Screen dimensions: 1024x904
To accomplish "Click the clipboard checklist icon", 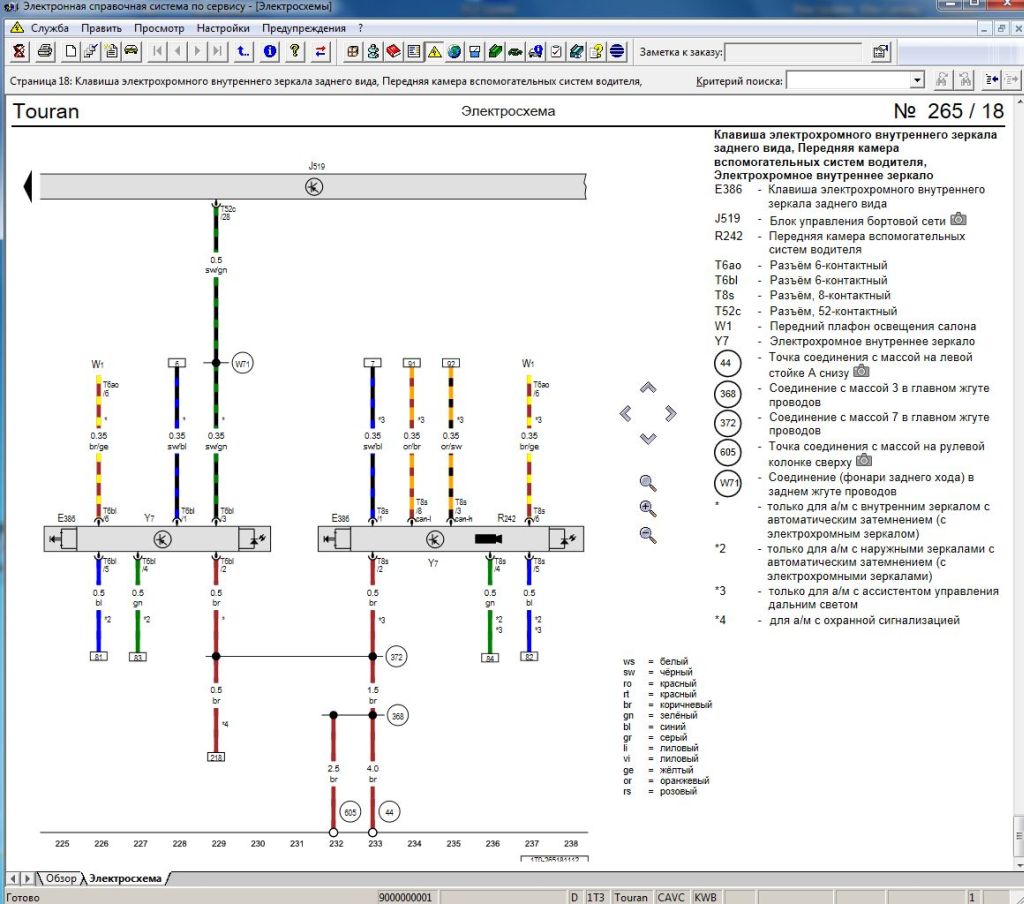I will point(556,51).
